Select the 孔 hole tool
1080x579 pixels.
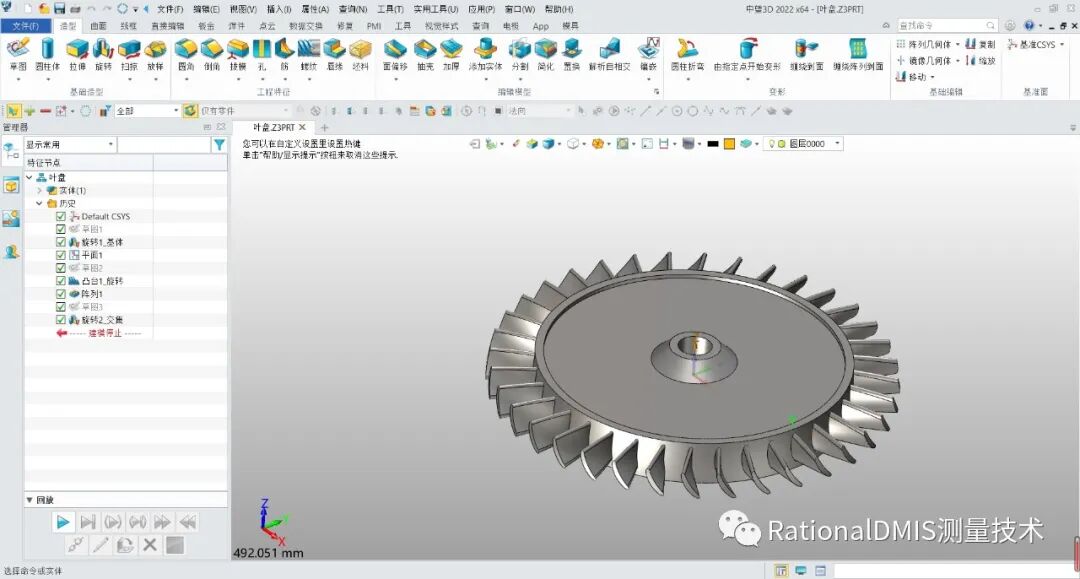click(x=262, y=55)
